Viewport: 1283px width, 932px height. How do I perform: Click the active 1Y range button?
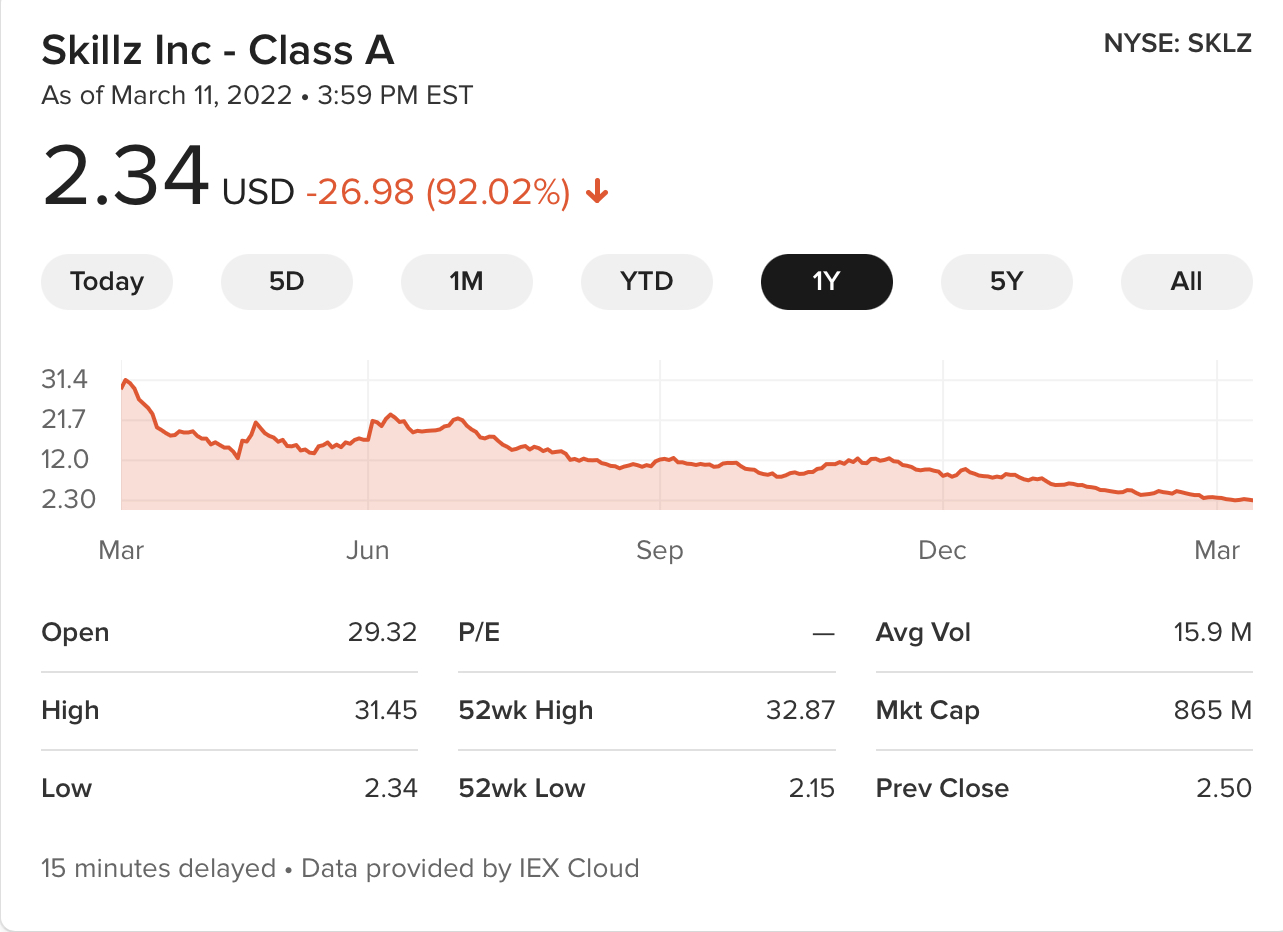click(826, 282)
